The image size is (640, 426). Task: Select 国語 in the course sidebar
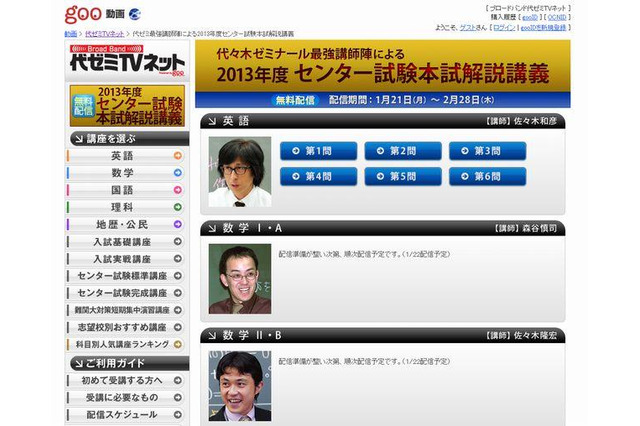click(x=125, y=190)
